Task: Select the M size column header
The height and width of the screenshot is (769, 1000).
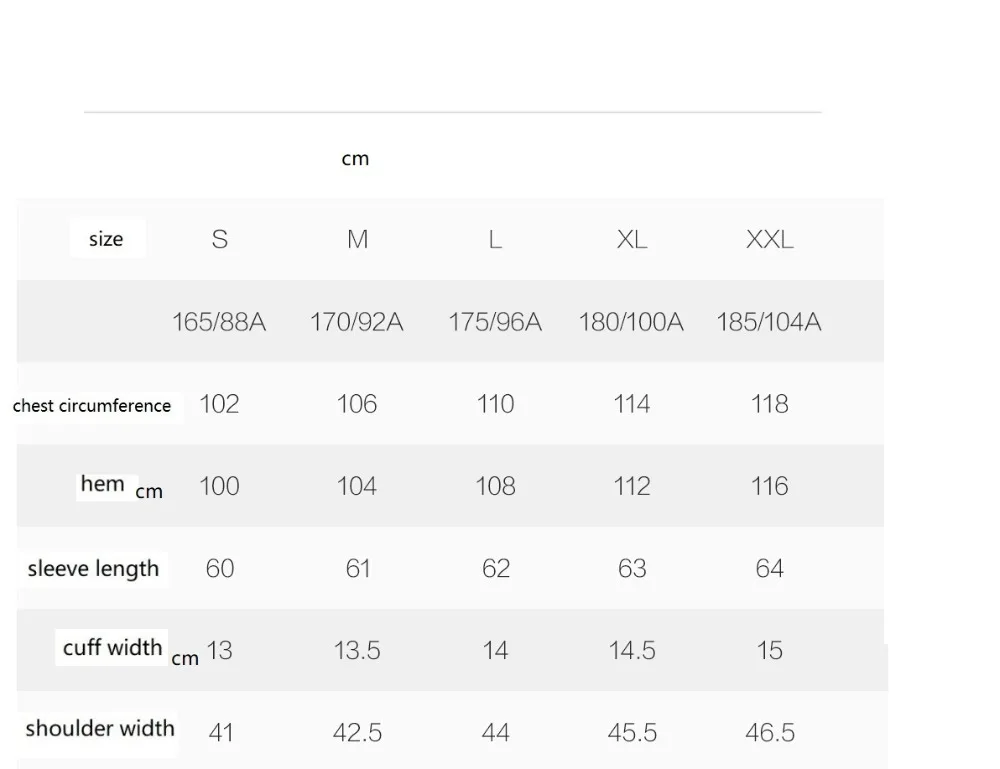Action: pyautogui.click(x=357, y=240)
